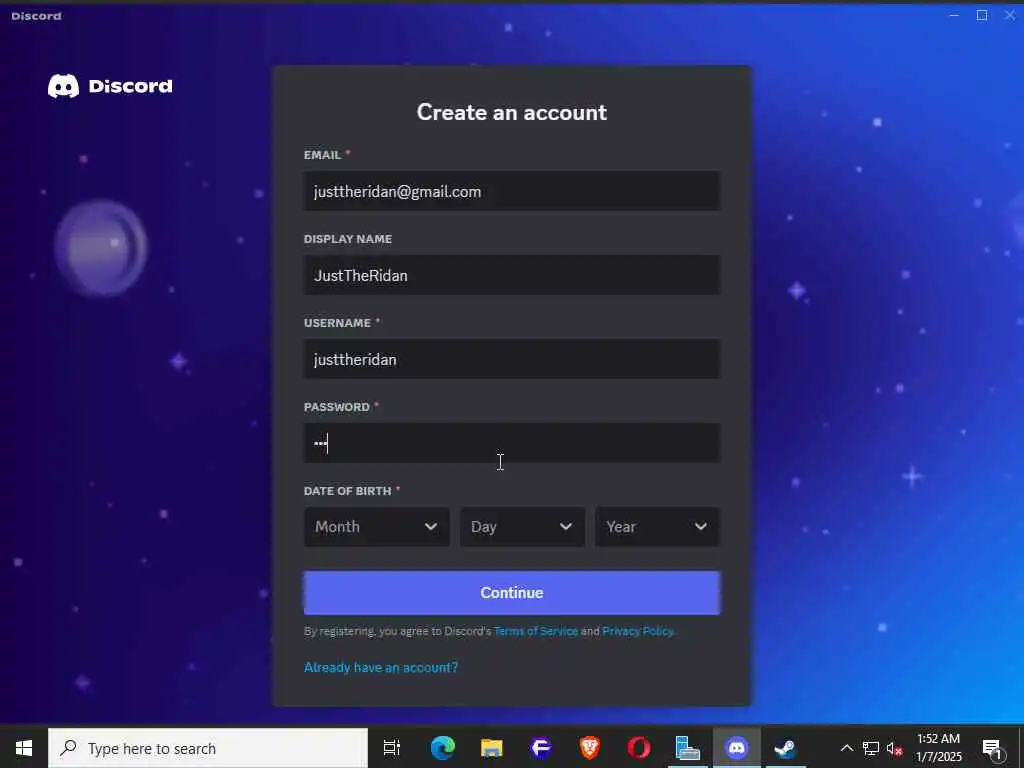Click Already have an account link

381,667
